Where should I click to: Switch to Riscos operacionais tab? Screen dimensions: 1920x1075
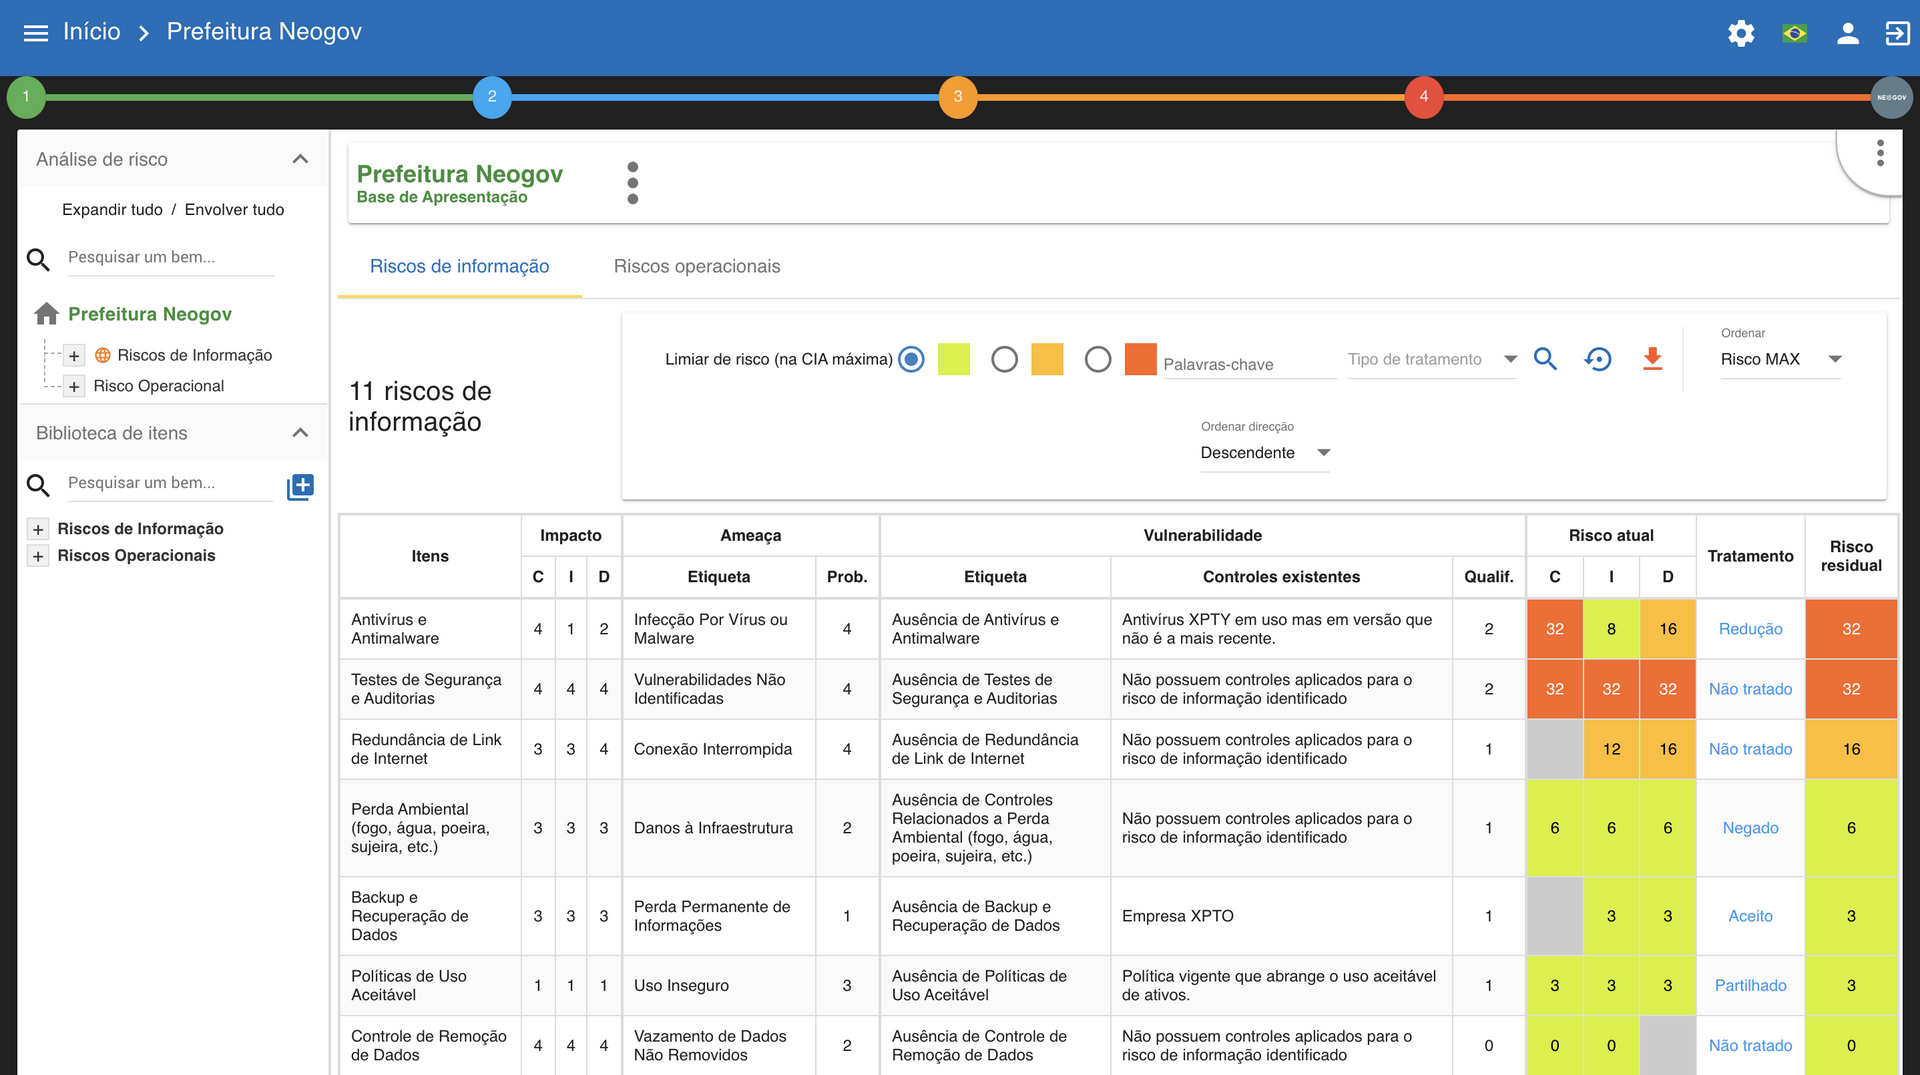(x=696, y=266)
